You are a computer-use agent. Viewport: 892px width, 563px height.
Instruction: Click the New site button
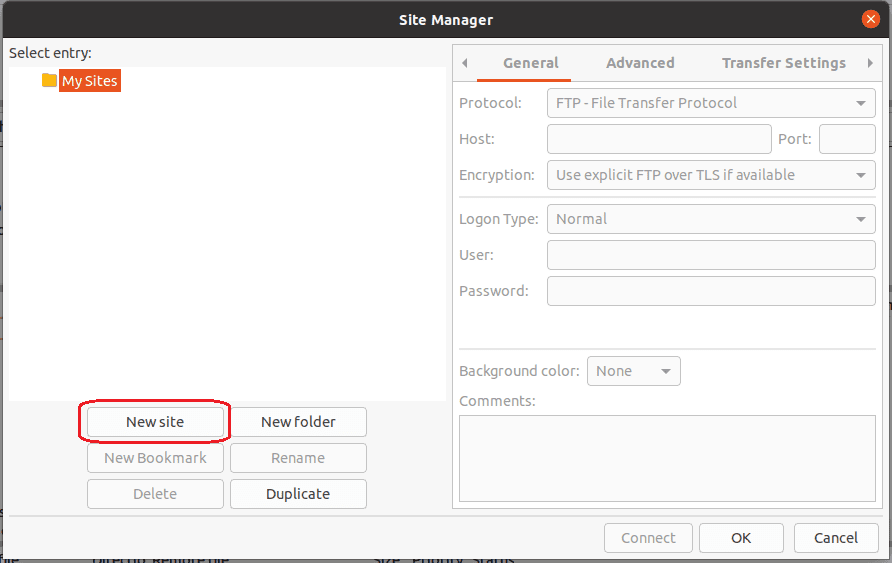coord(155,422)
